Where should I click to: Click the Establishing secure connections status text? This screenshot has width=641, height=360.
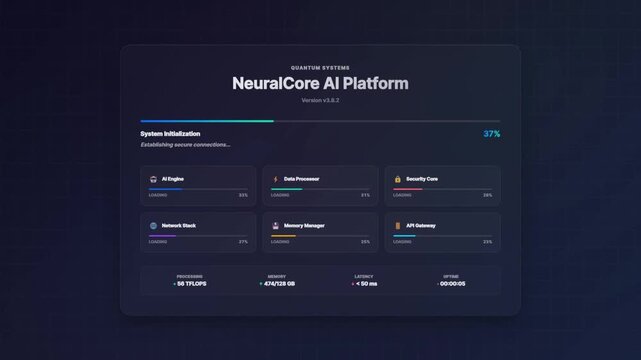[x=185, y=145]
